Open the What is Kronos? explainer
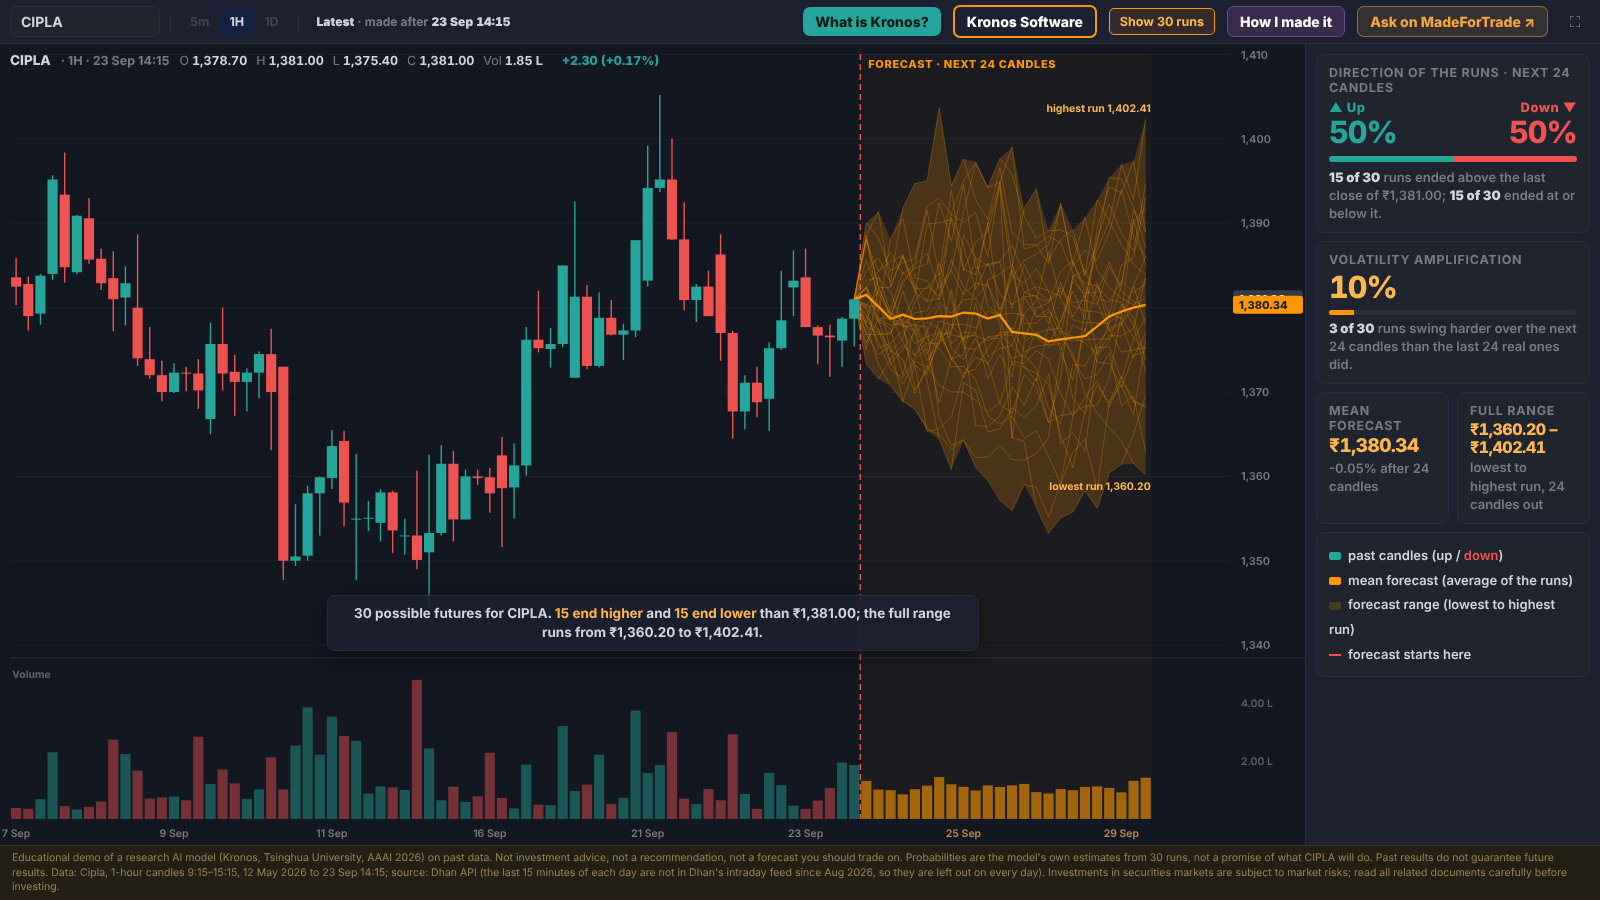Image resolution: width=1600 pixels, height=900 pixels. (x=872, y=21)
